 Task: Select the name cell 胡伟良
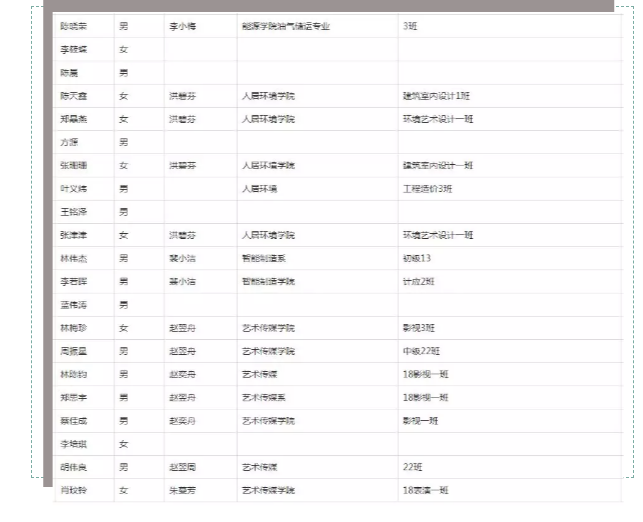[84, 467]
